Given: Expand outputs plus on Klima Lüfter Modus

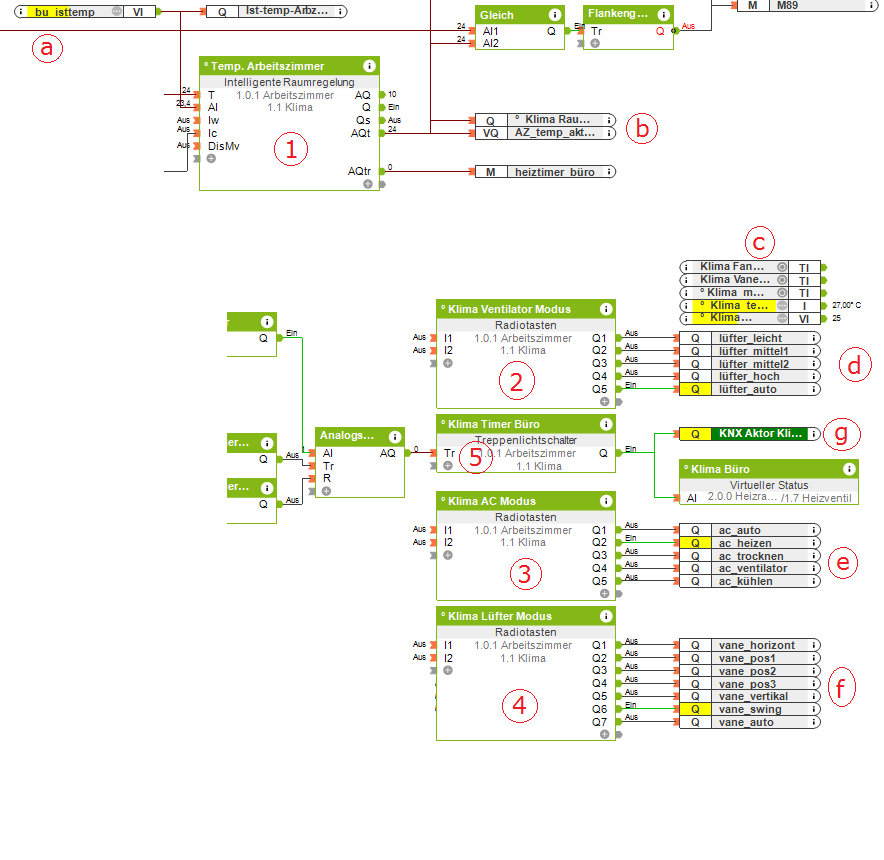Looking at the screenshot, I should 604,734.
